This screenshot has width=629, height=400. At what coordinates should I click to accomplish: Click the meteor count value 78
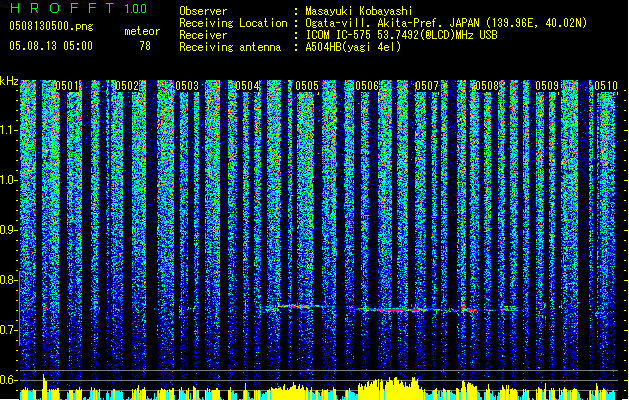(145, 45)
